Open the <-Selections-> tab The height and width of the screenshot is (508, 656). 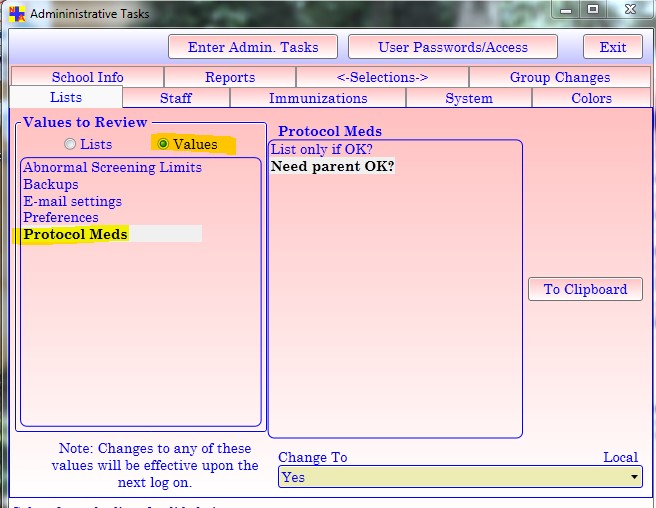click(x=382, y=77)
